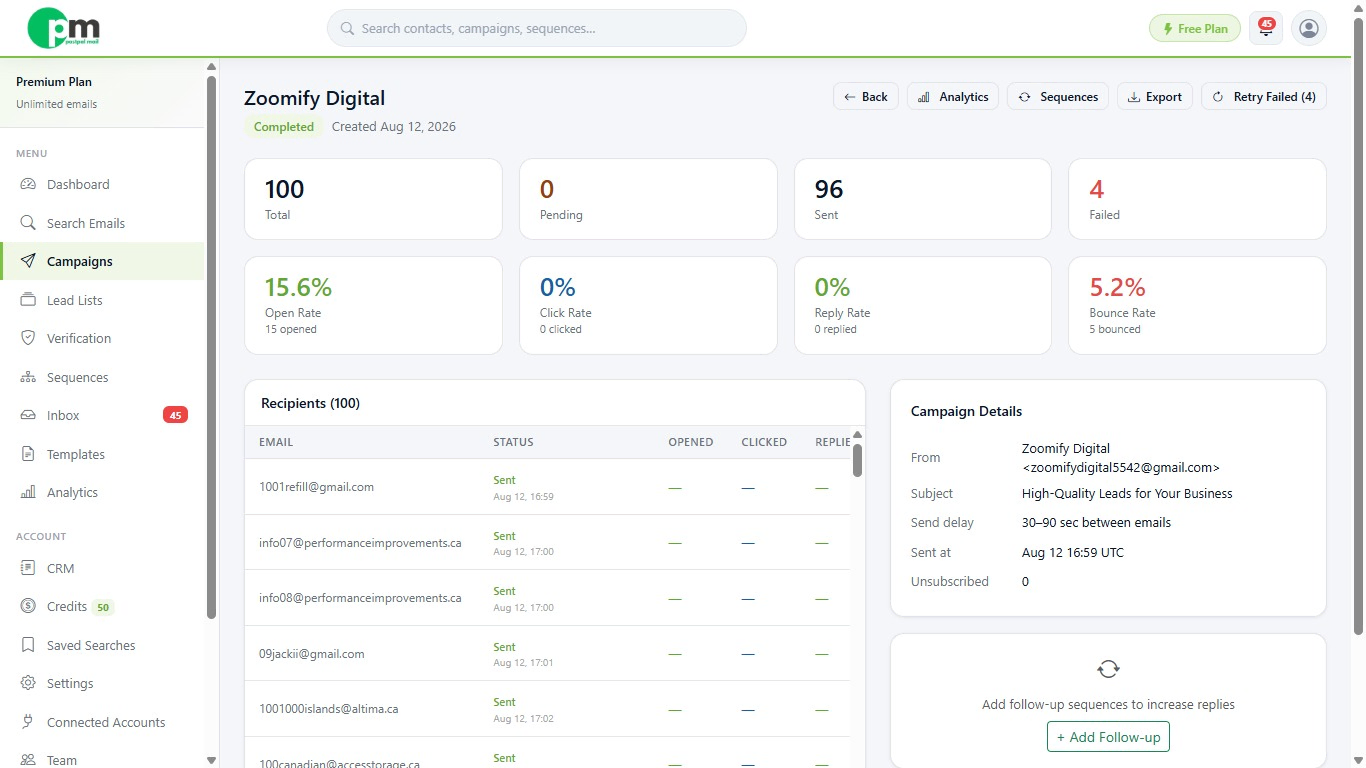Click the Templates document icon
Screen dimensions: 1366x768
click(28, 454)
